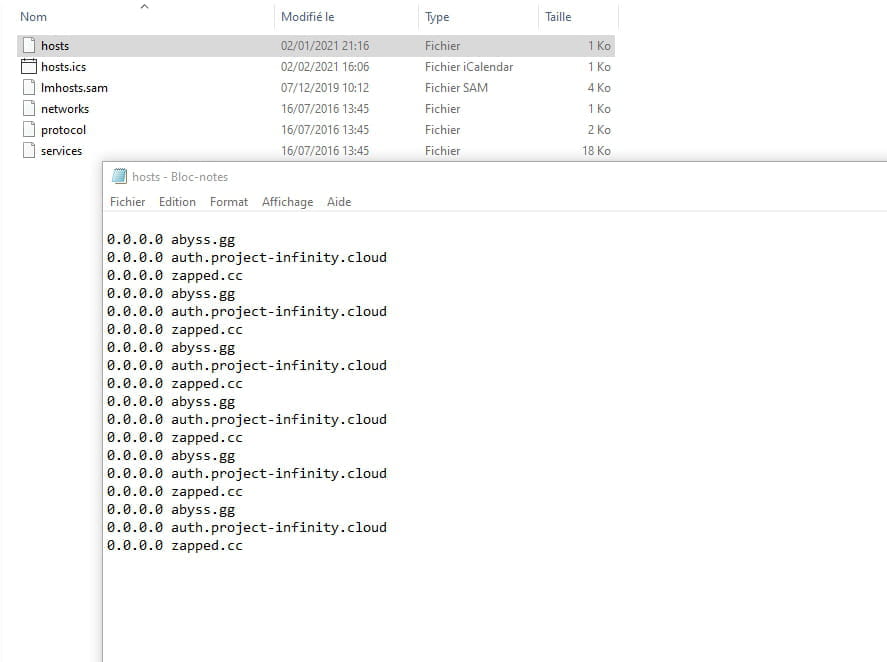Open the Edition menu in Bloc-notes
This screenshot has height=662, width=887.
click(177, 202)
